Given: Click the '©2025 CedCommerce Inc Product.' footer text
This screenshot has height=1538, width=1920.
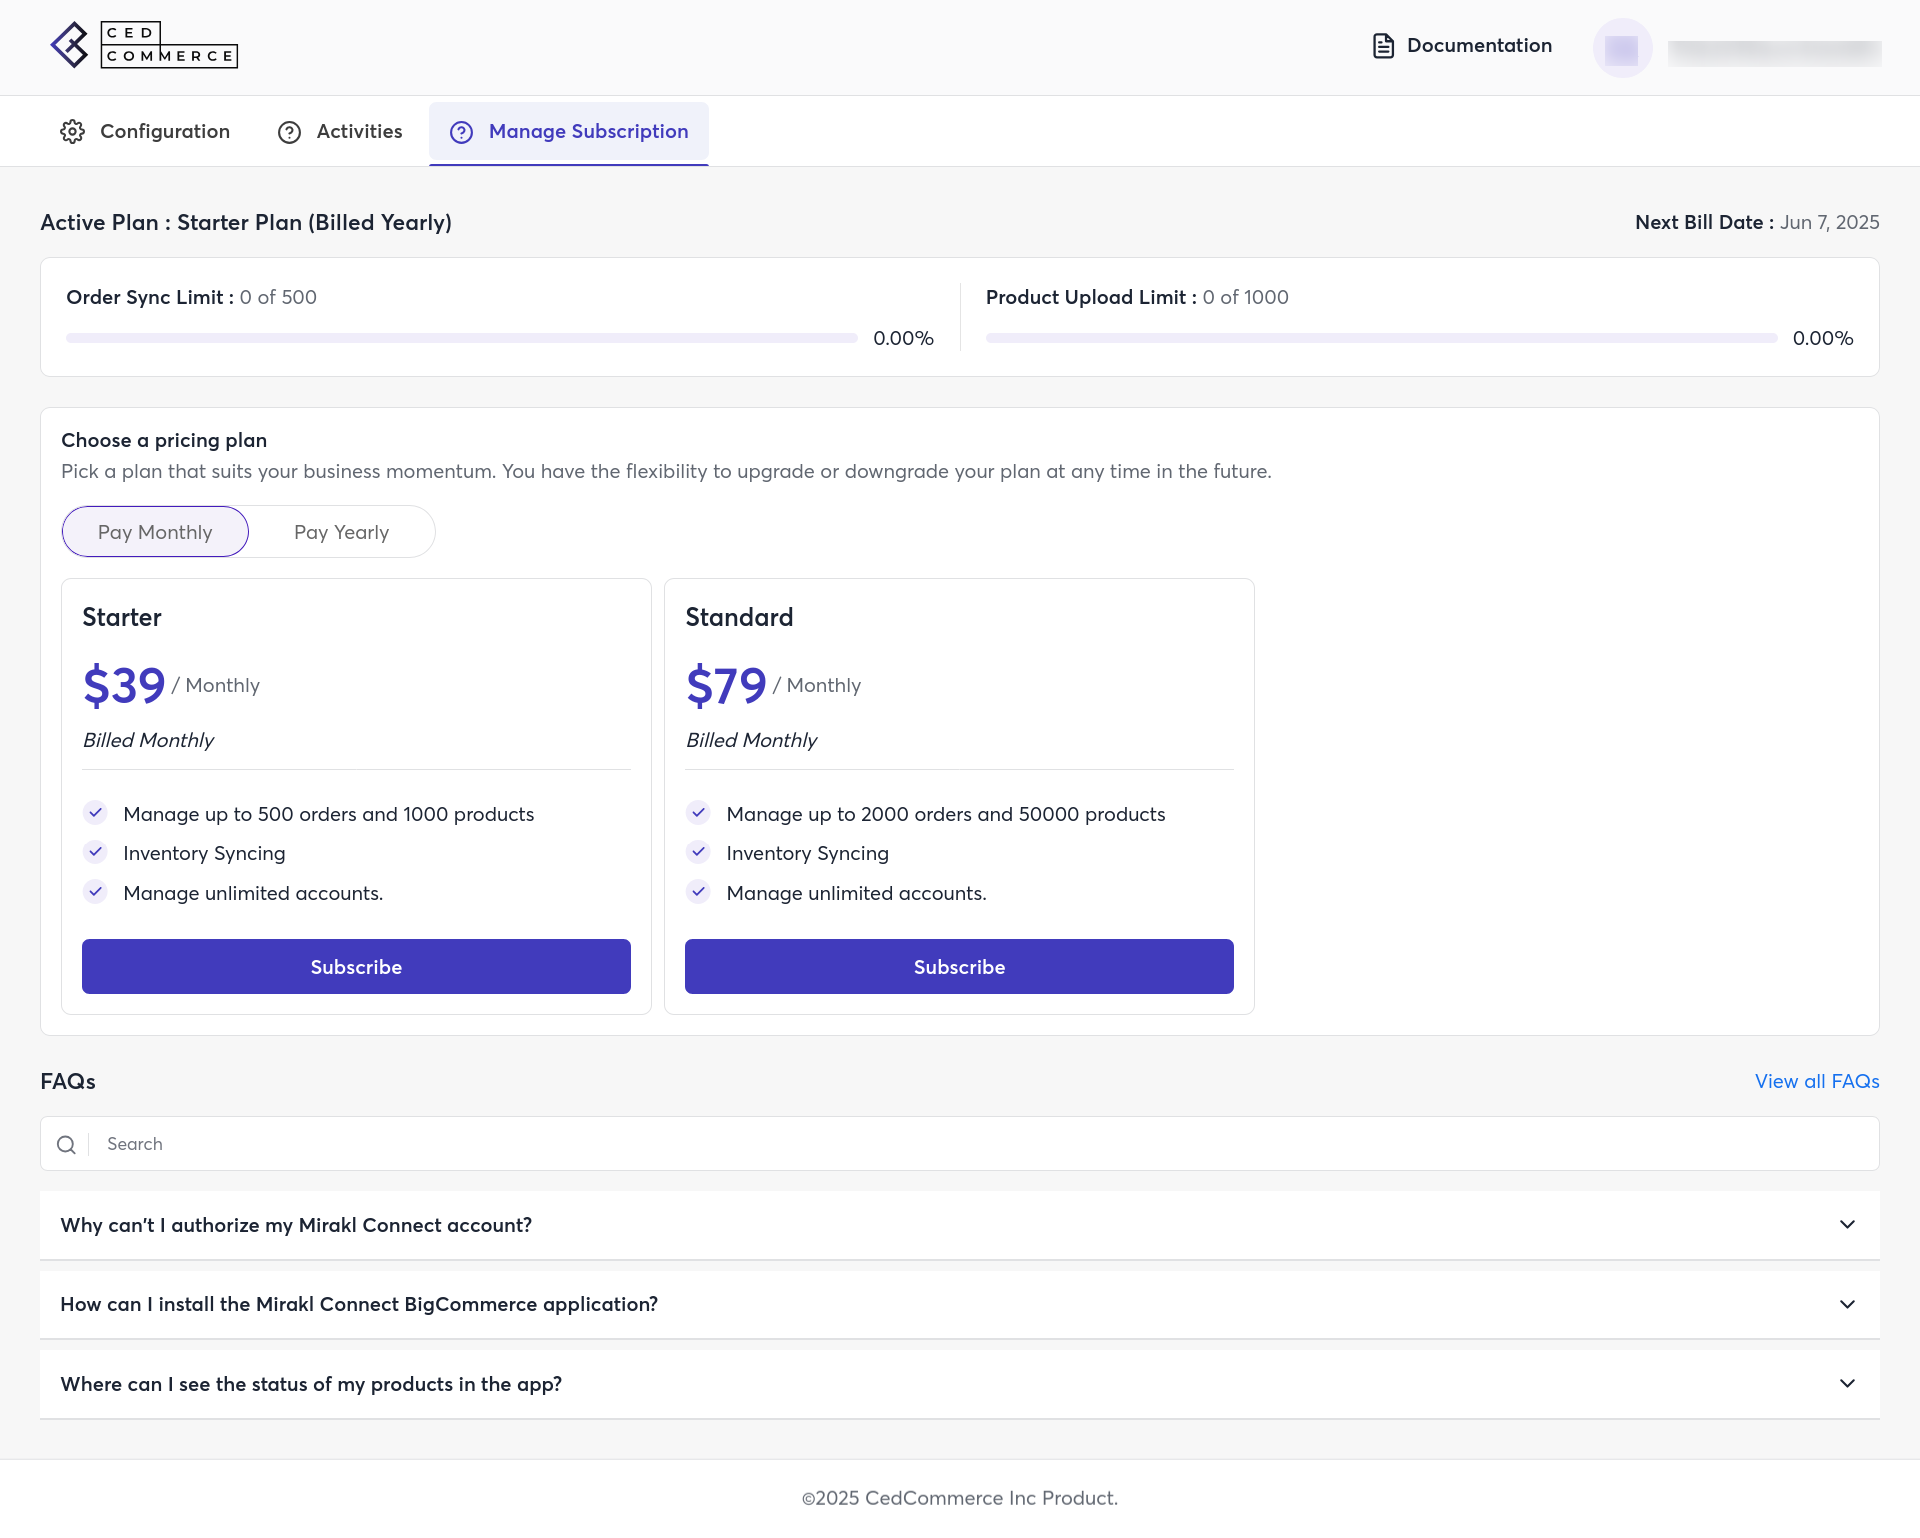Looking at the screenshot, I should coord(960,1499).
